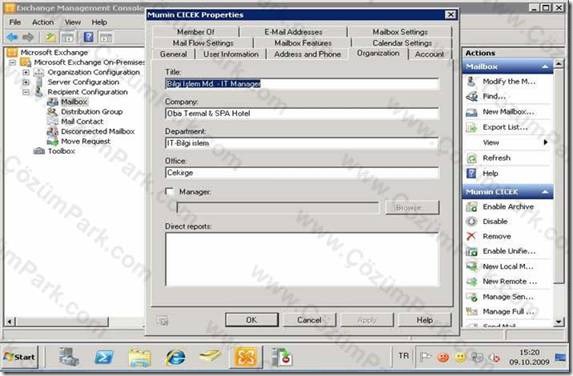Viewport: 573px width, 376px height.
Task: Switch to Address and Phone tab
Action: tap(307, 54)
